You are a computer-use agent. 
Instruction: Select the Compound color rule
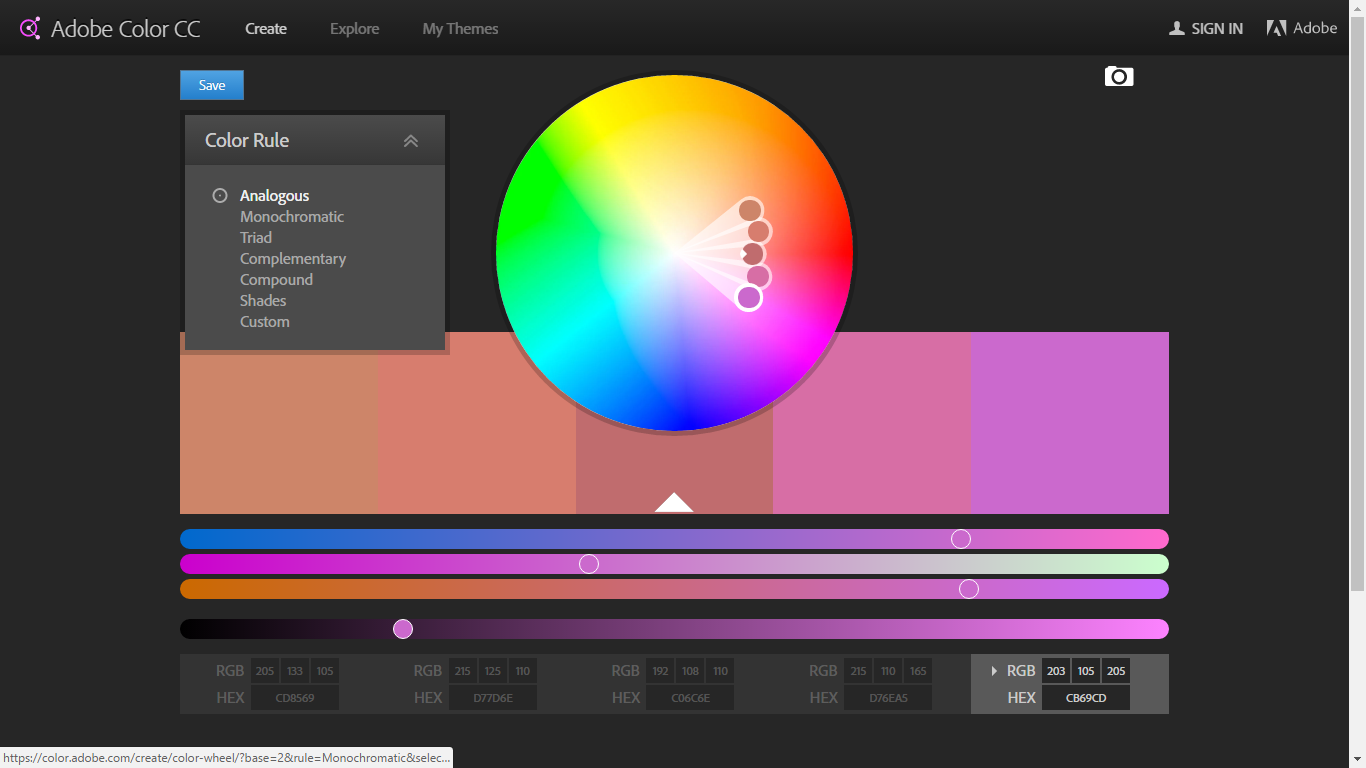(x=276, y=280)
